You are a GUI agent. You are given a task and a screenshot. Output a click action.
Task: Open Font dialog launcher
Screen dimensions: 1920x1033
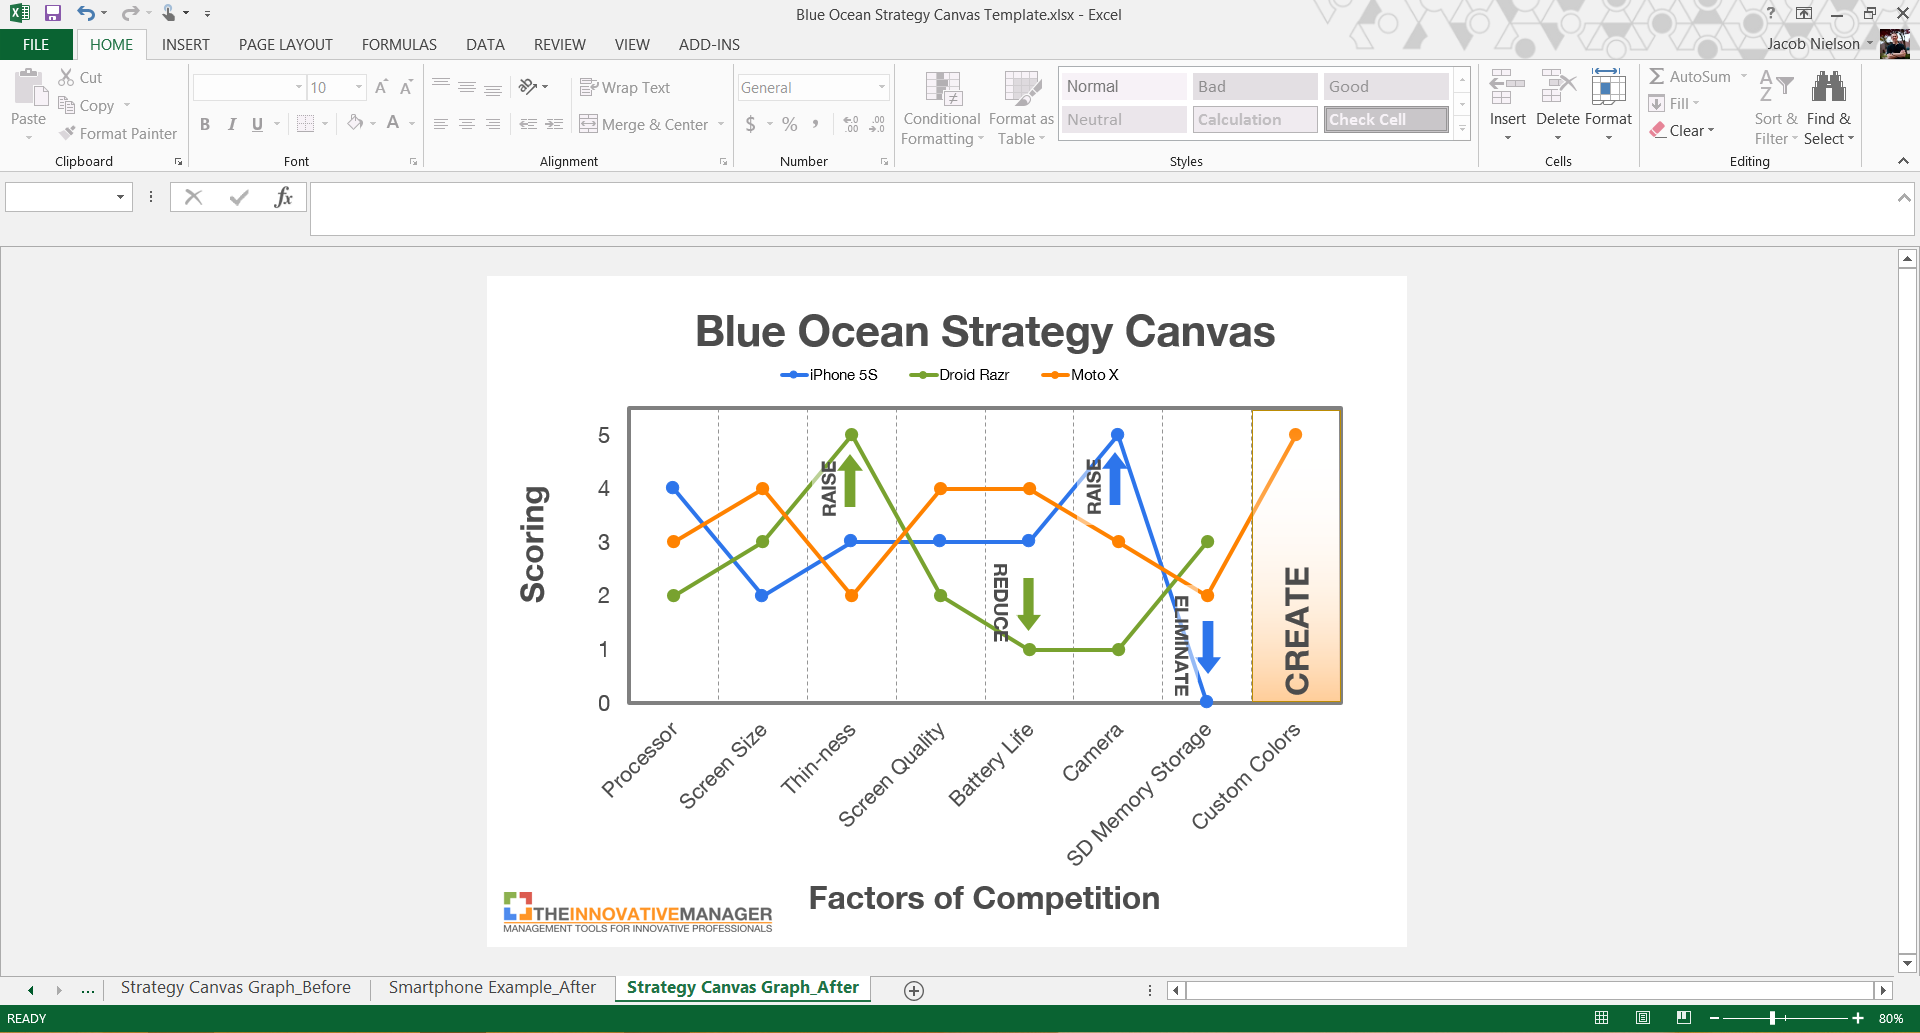413,162
